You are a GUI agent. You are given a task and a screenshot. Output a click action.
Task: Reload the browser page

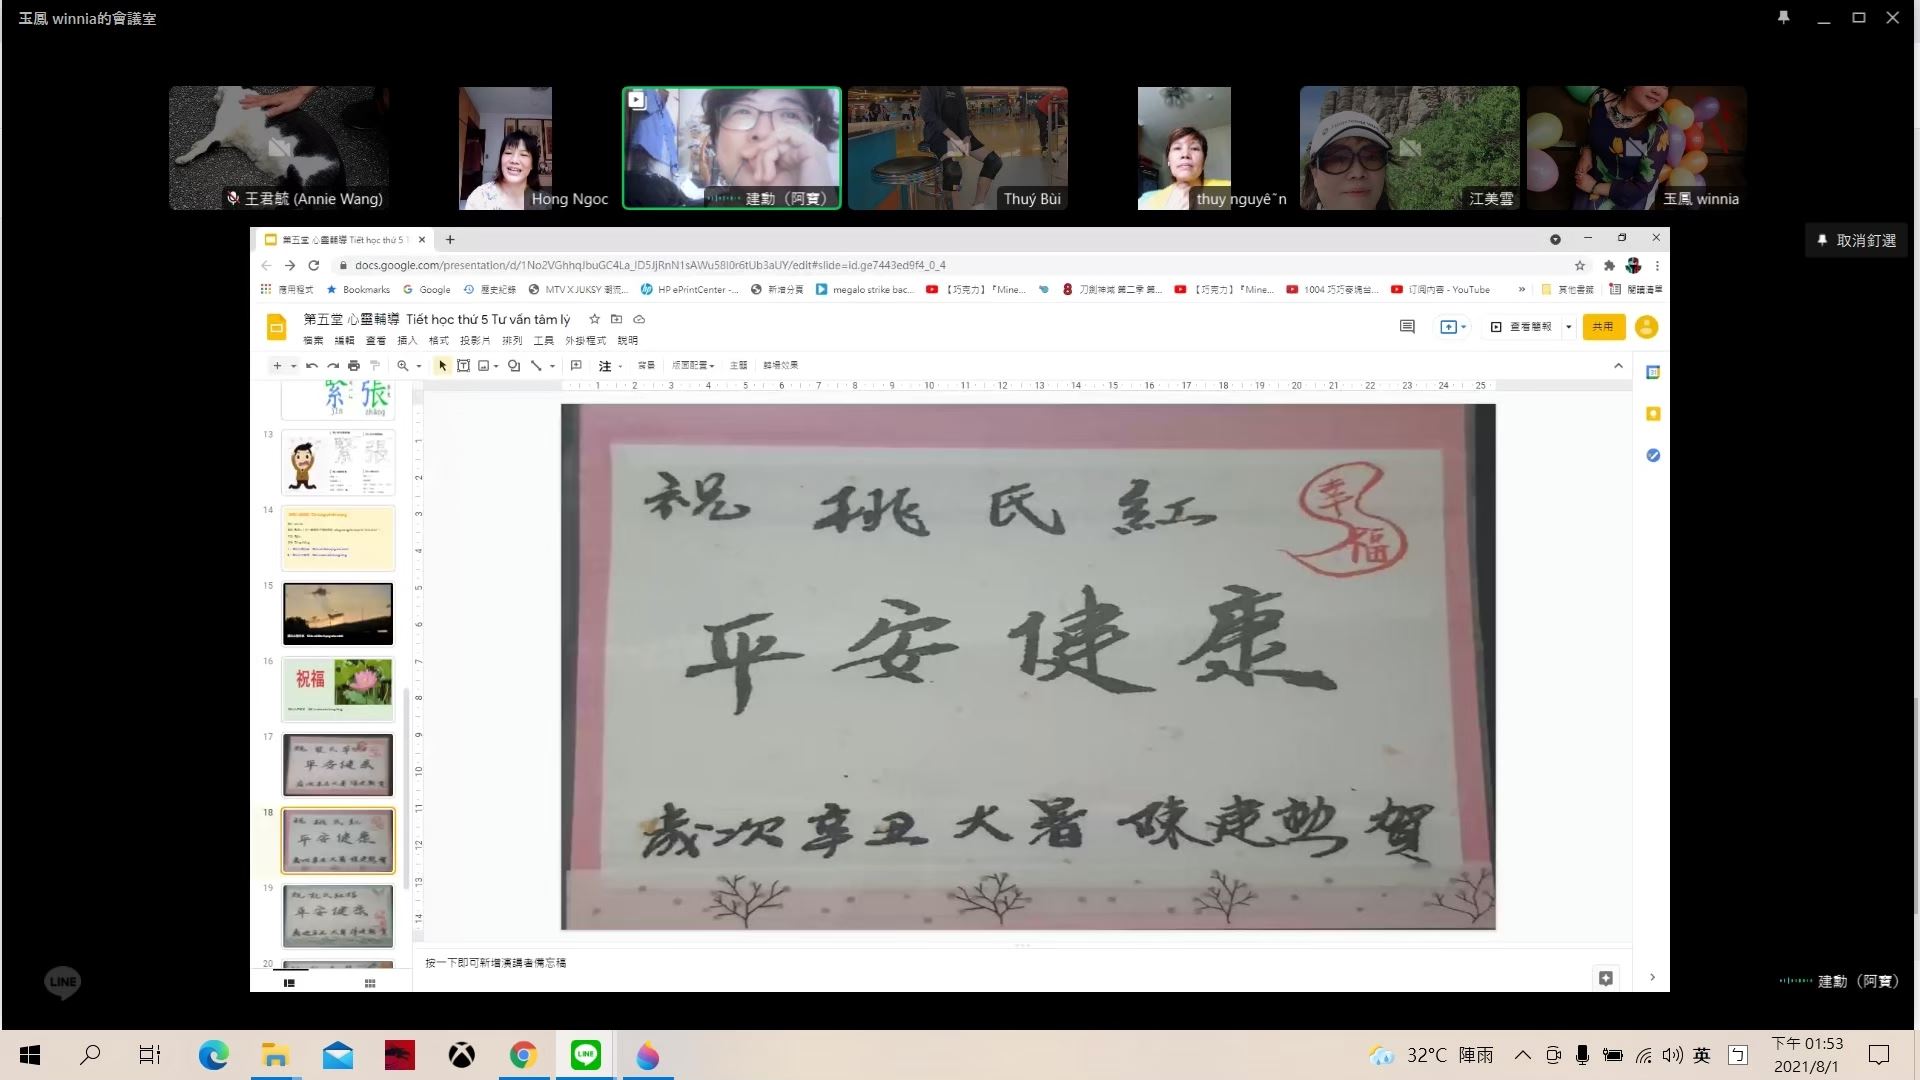coord(314,266)
